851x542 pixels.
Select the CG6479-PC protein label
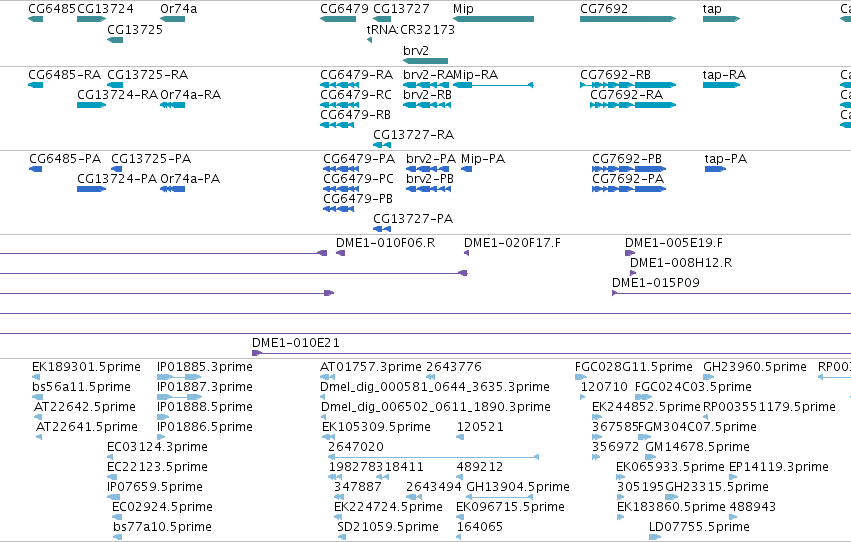tap(358, 179)
